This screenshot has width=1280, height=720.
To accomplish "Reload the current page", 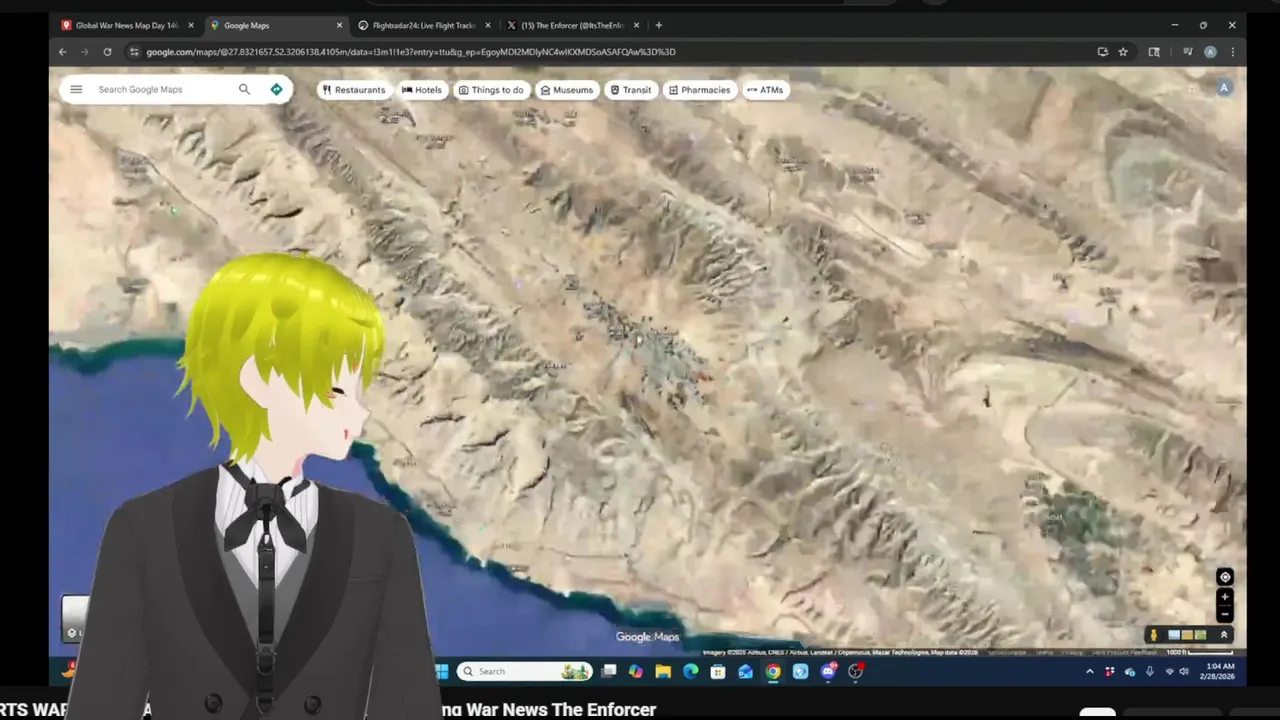I will click(107, 52).
